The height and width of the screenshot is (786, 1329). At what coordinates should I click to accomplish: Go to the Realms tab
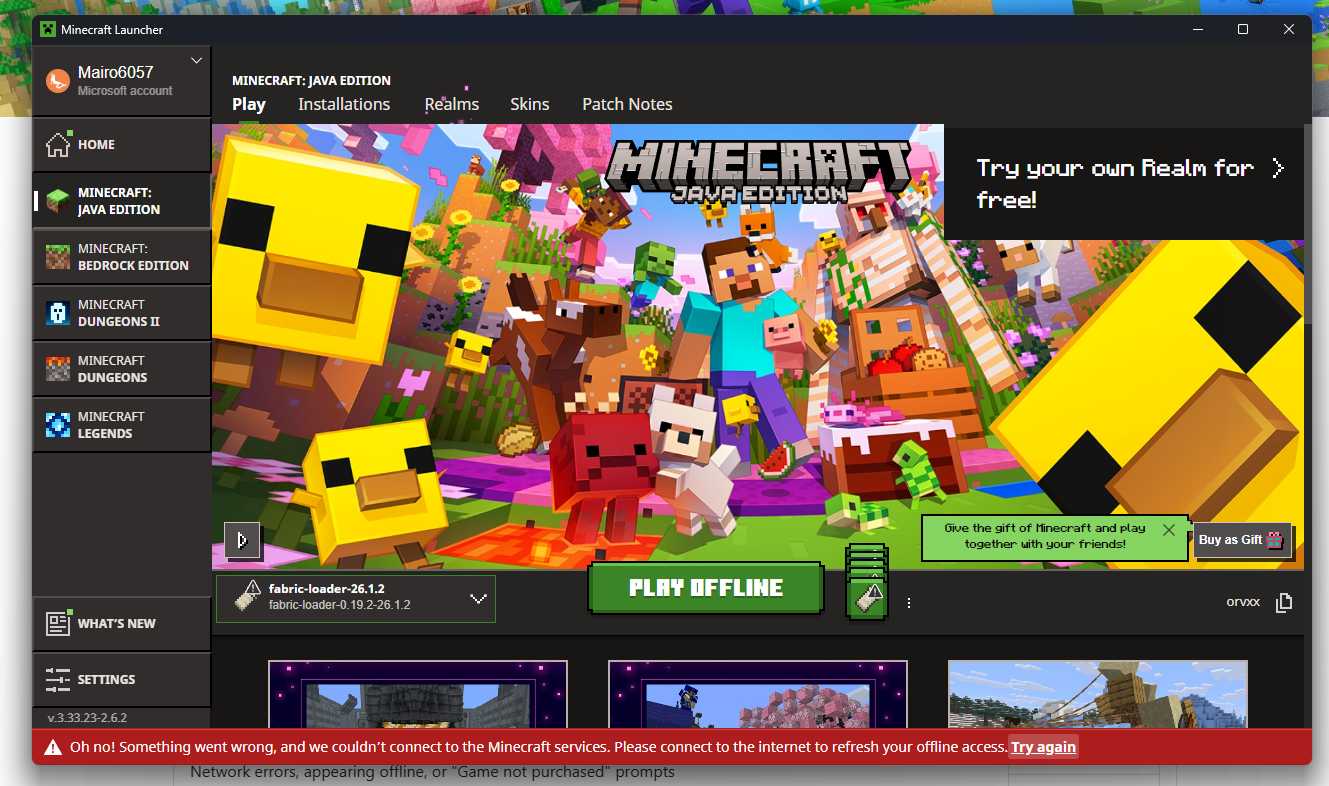click(452, 104)
